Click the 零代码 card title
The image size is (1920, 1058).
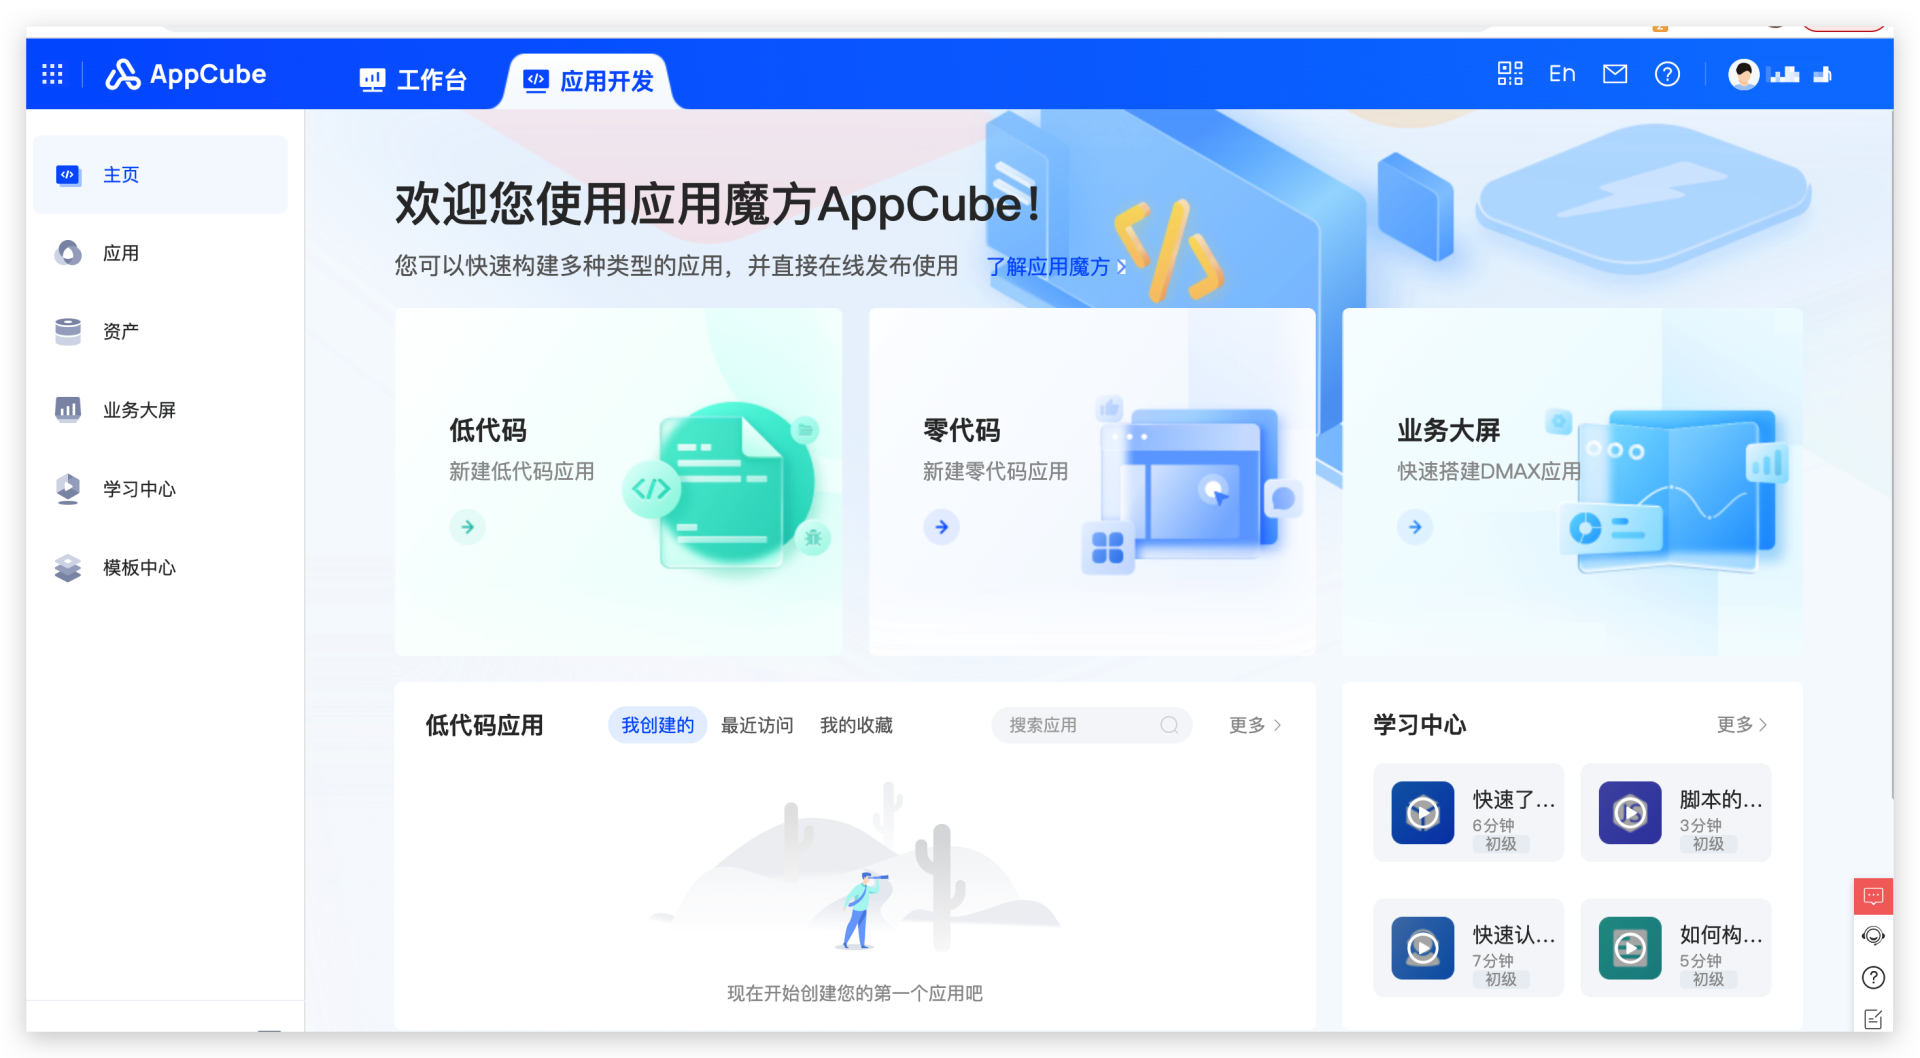(962, 431)
